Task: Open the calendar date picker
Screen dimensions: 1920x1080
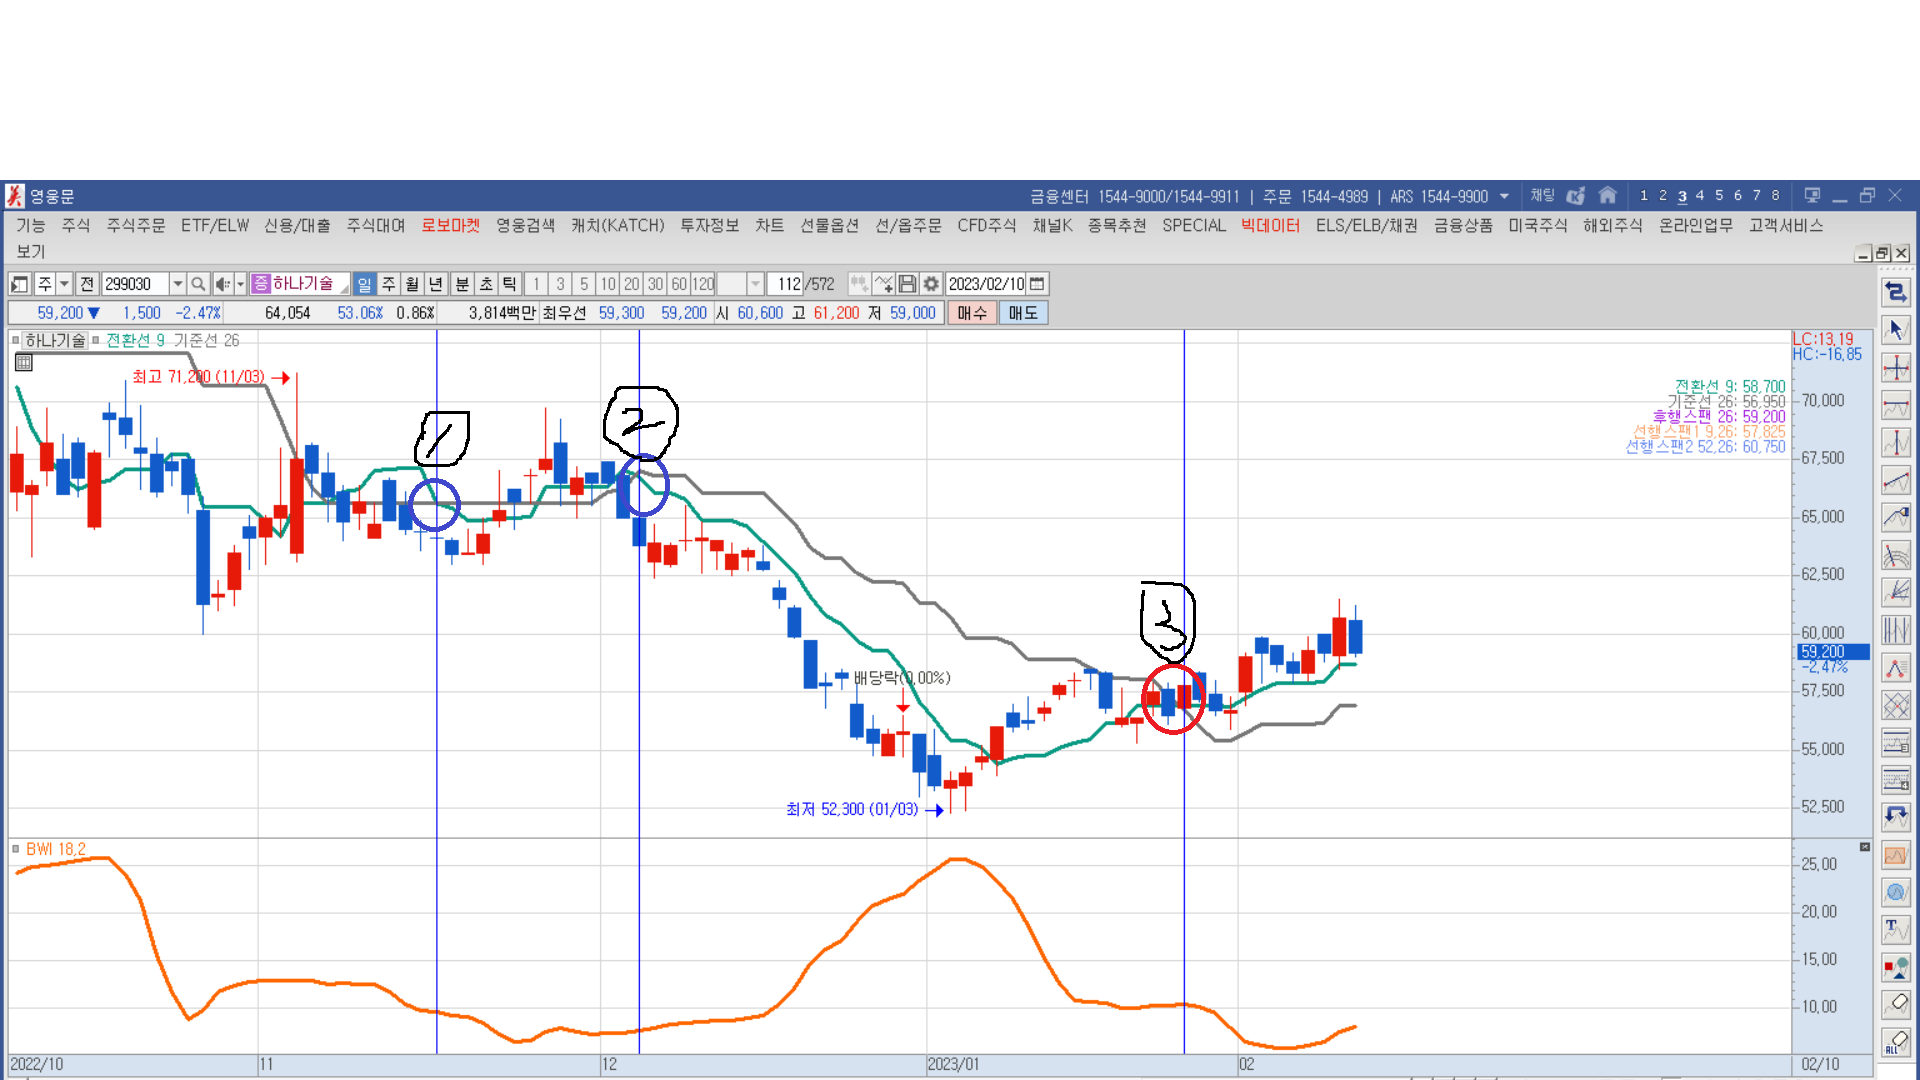Action: tap(1037, 284)
